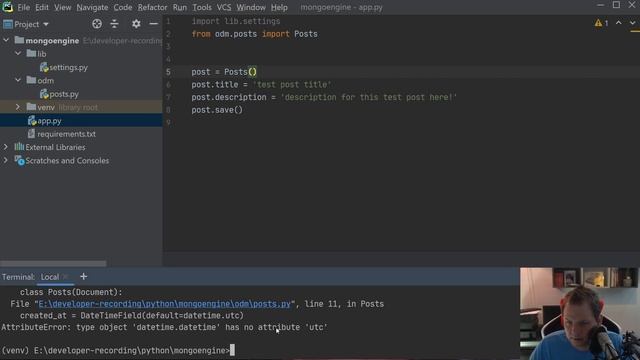Select the venv library root row
Screen dimensions: 640x360
(81, 107)
